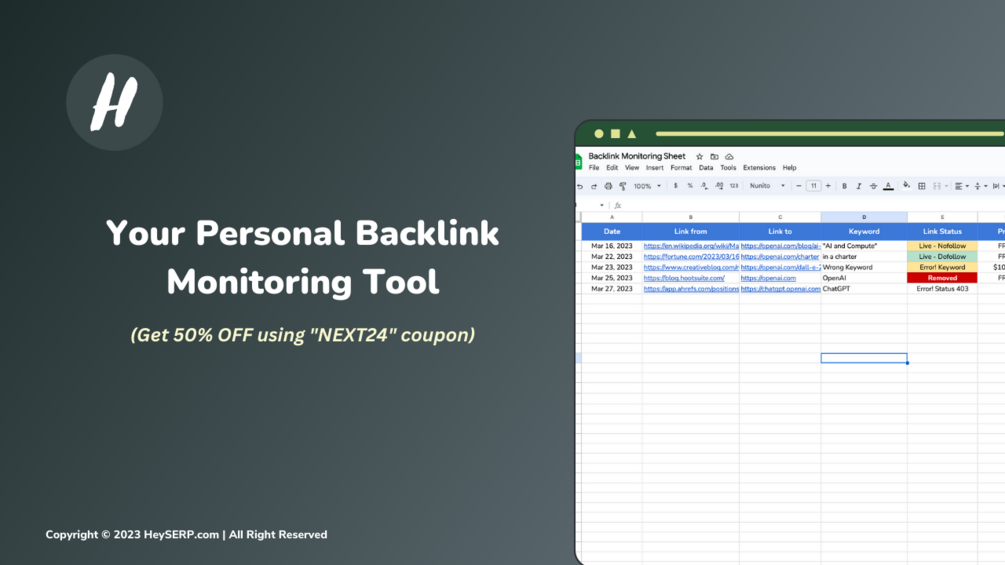Open the Format menu
The image size is (1005, 565).
[x=681, y=168]
